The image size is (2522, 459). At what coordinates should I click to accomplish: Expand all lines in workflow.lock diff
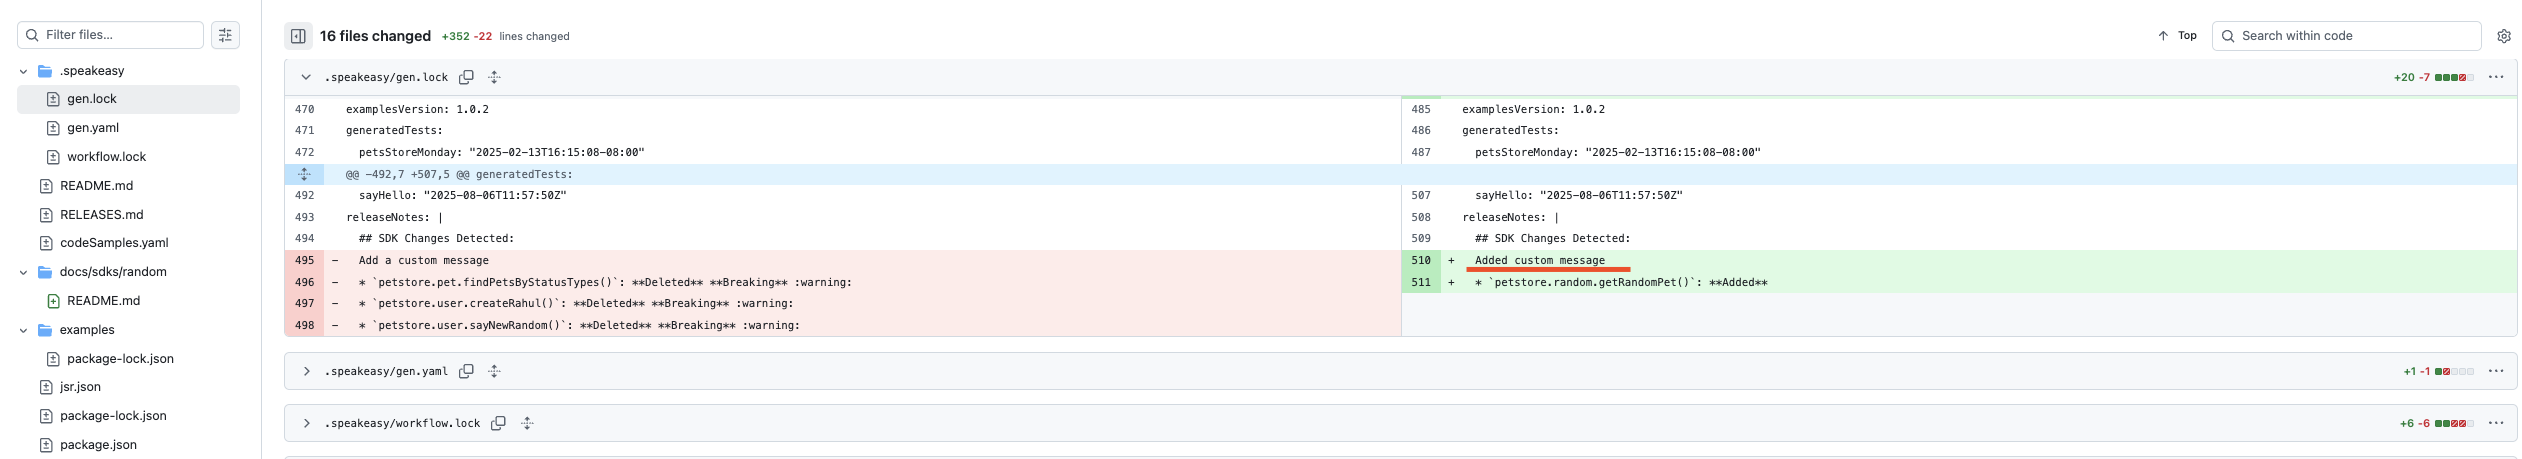pos(527,423)
